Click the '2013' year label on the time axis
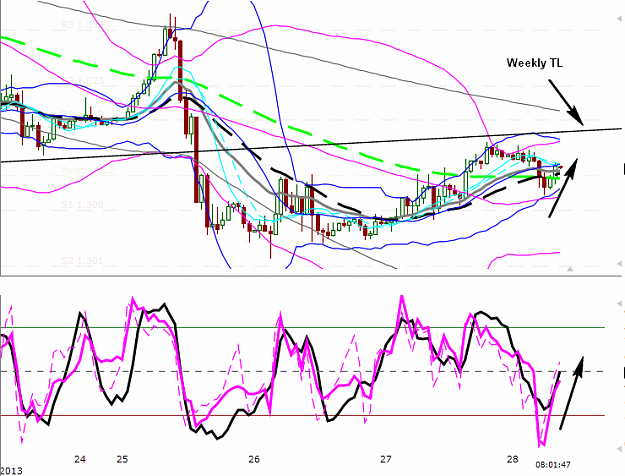 [11, 471]
